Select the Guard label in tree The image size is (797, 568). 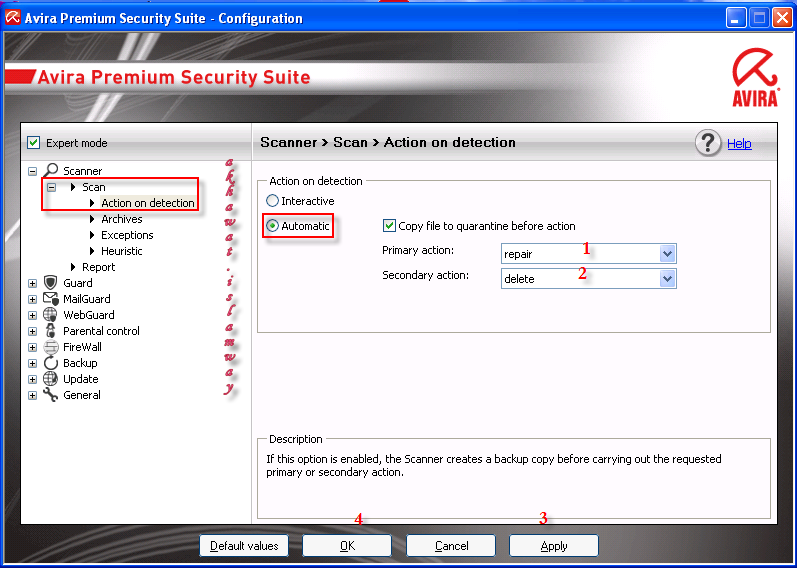(77, 283)
